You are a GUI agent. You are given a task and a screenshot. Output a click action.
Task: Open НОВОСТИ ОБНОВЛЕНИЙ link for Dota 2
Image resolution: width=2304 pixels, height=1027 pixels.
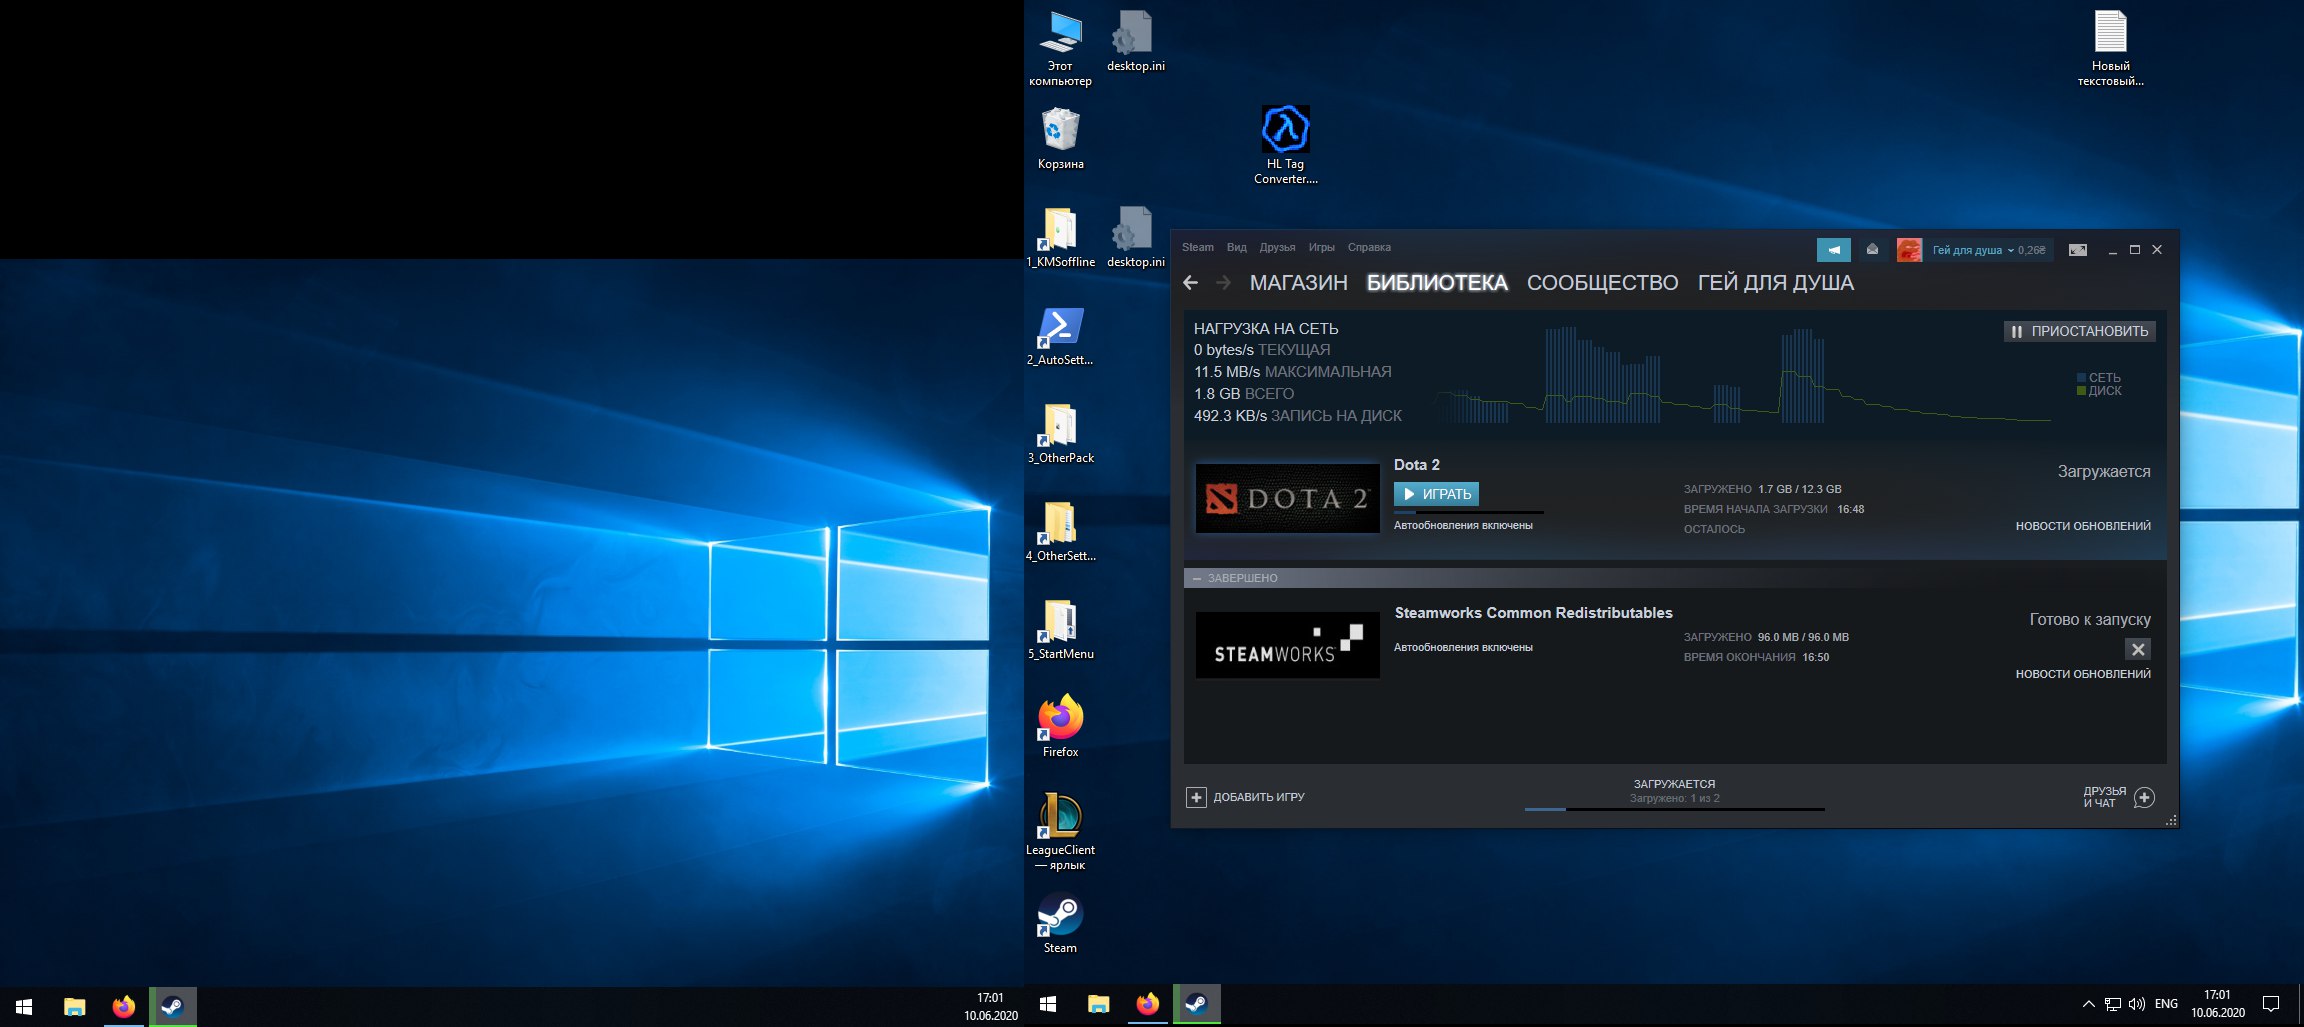pyautogui.click(x=2082, y=526)
